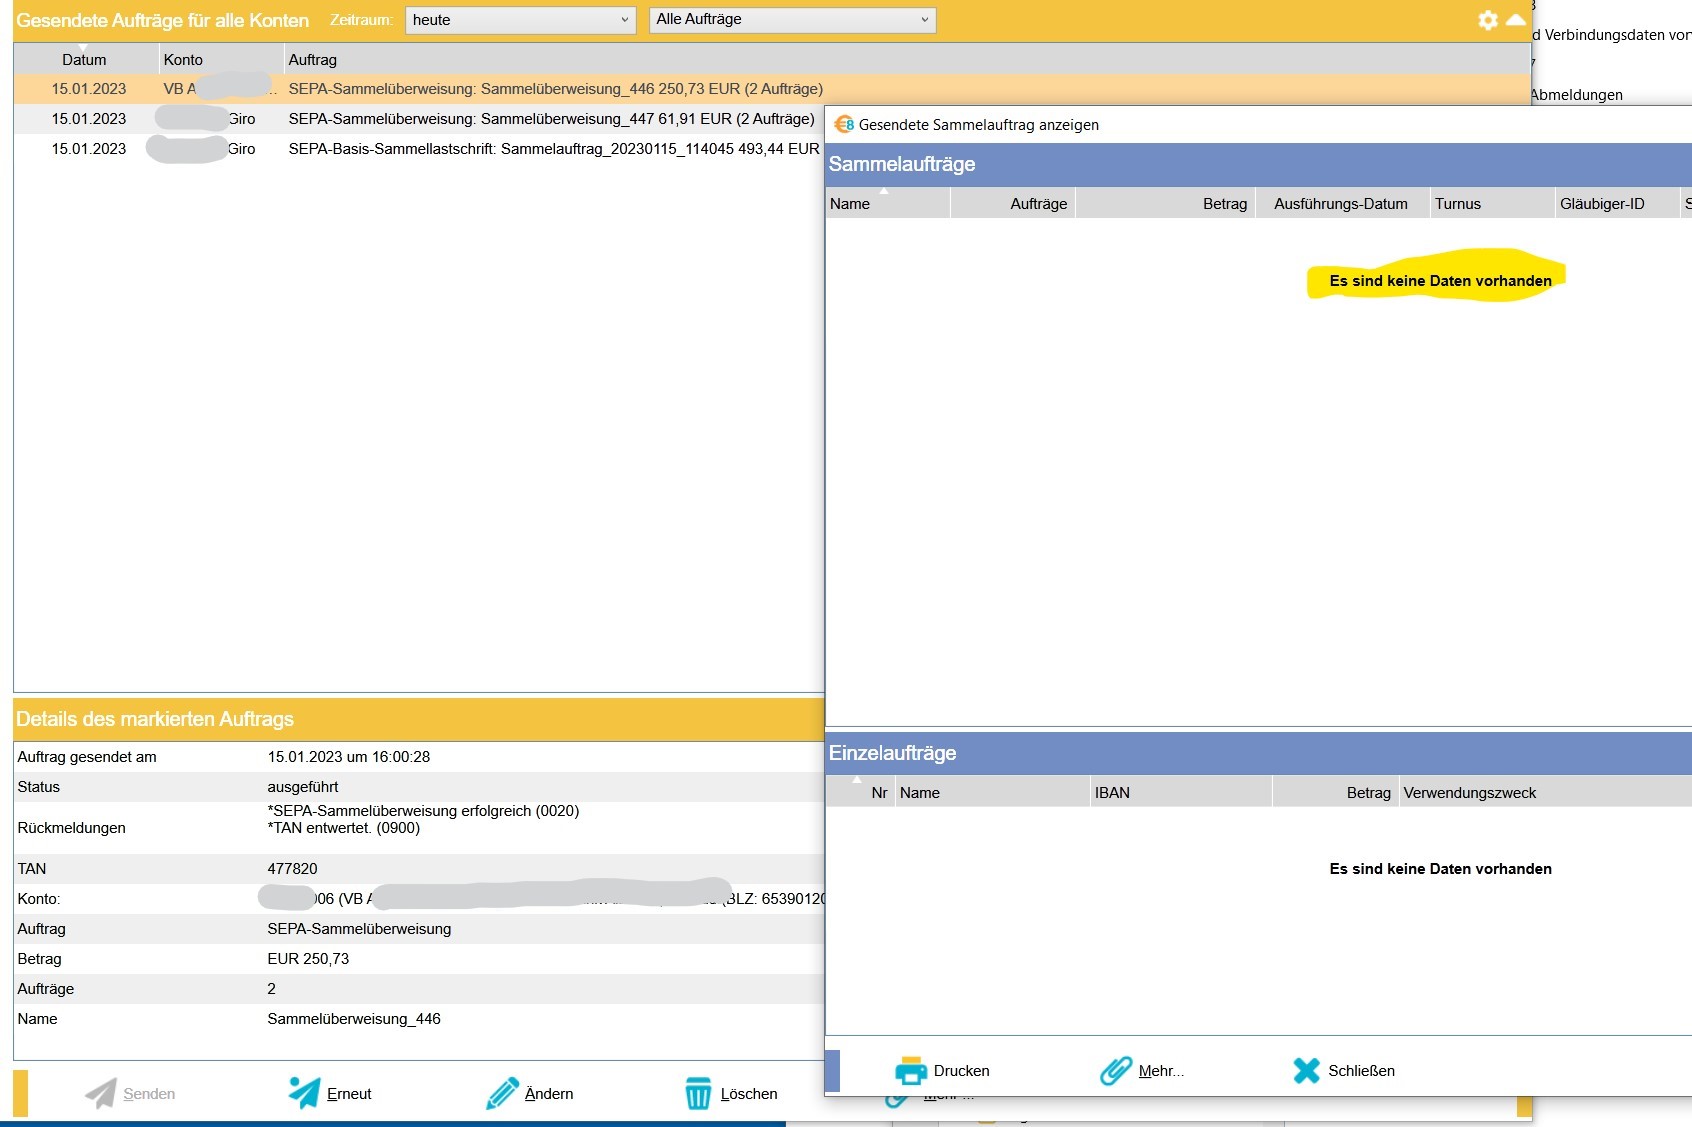Click the name value Sammelüberweisung_446 in details

354,1019
